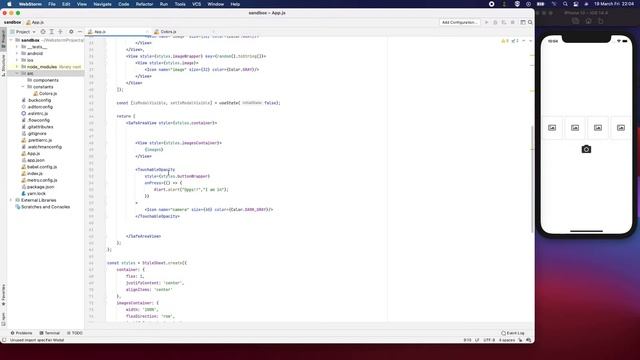640x360 pixels.
Task: Click the Expand All icon in Project toolbar
Action: (51, 31)
